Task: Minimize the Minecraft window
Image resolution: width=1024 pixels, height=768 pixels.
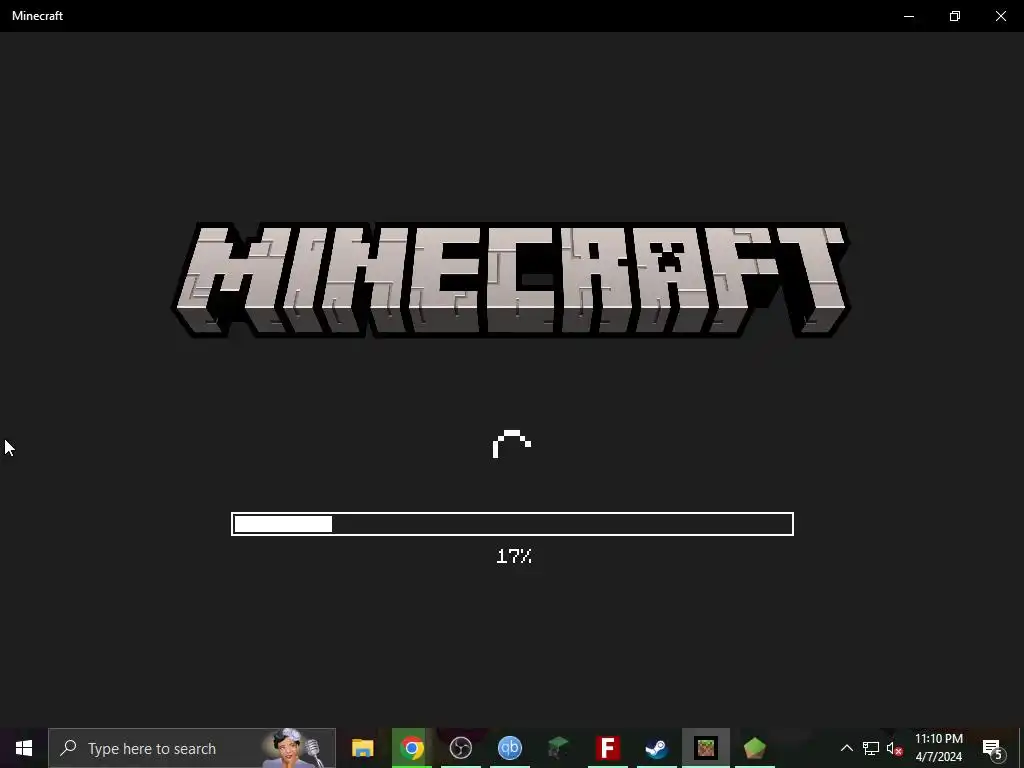Action: 908,16
